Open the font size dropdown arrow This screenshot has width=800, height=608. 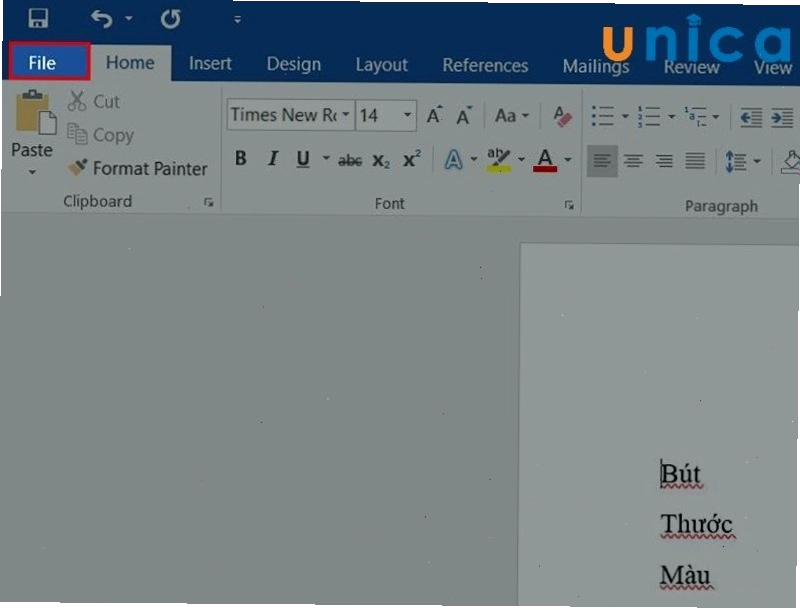pyautogui.click(x=407, y=115)
